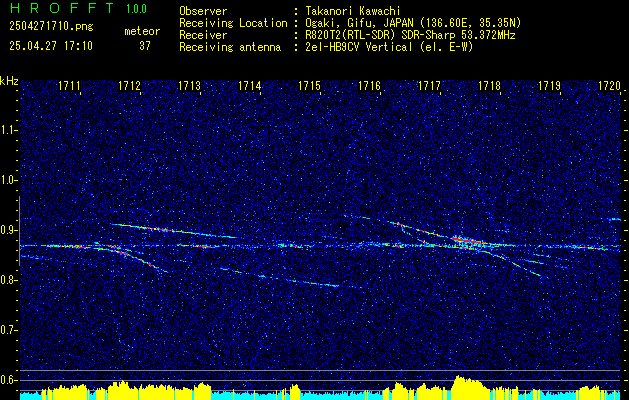
Task: Click the filename 2504271710.png
Action: [x=51, y=26]
